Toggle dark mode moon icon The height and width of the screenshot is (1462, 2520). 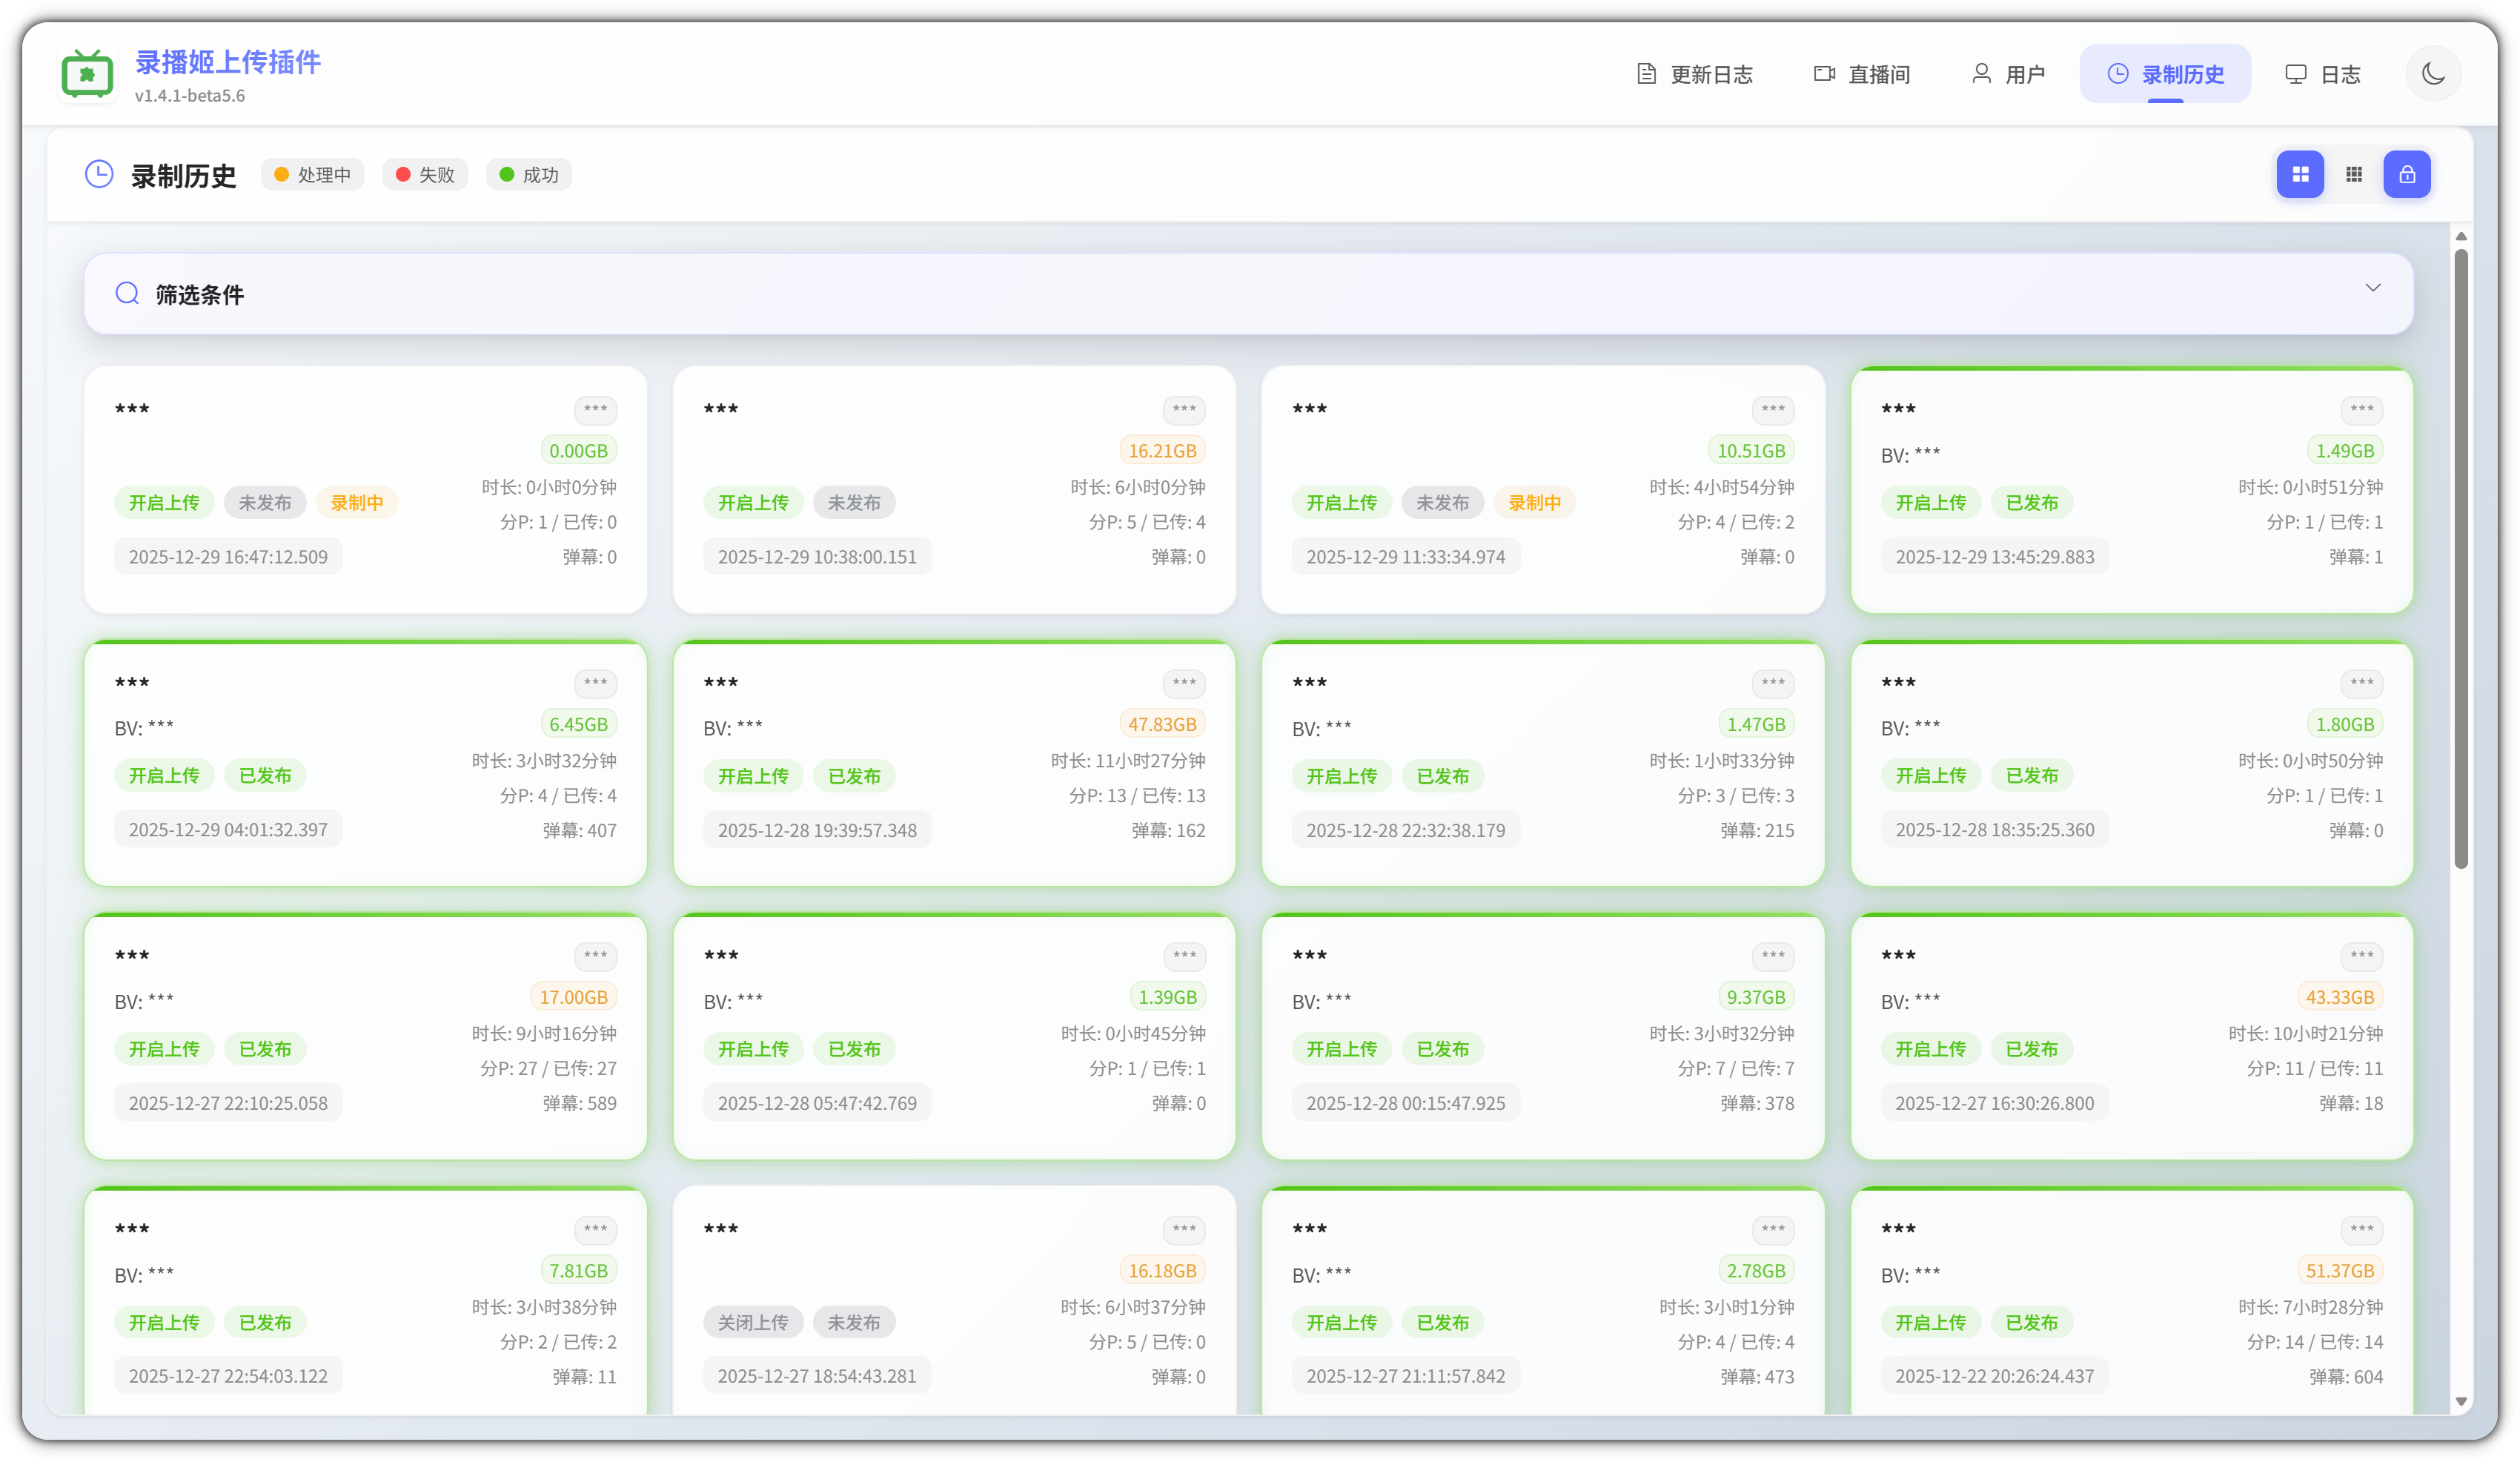[x=2433, y=74]
